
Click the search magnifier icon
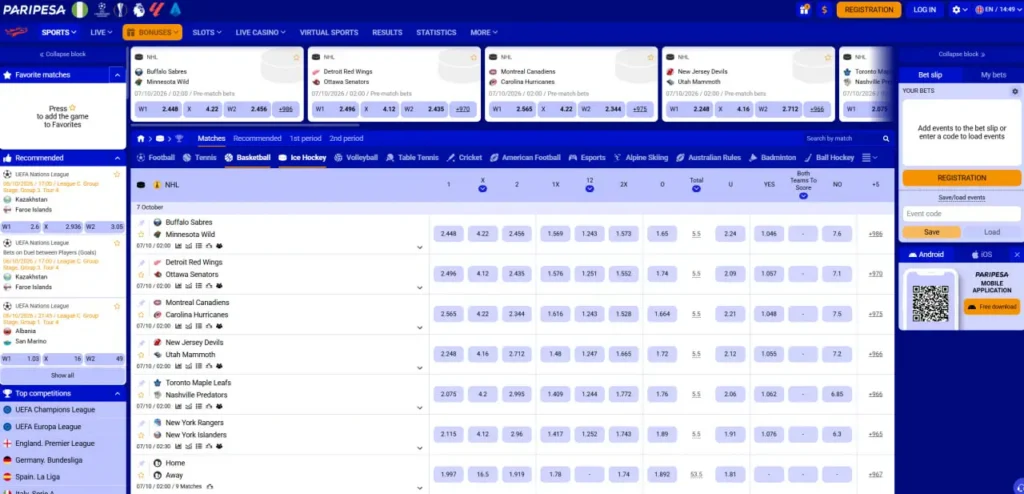[x=886, y=139]
